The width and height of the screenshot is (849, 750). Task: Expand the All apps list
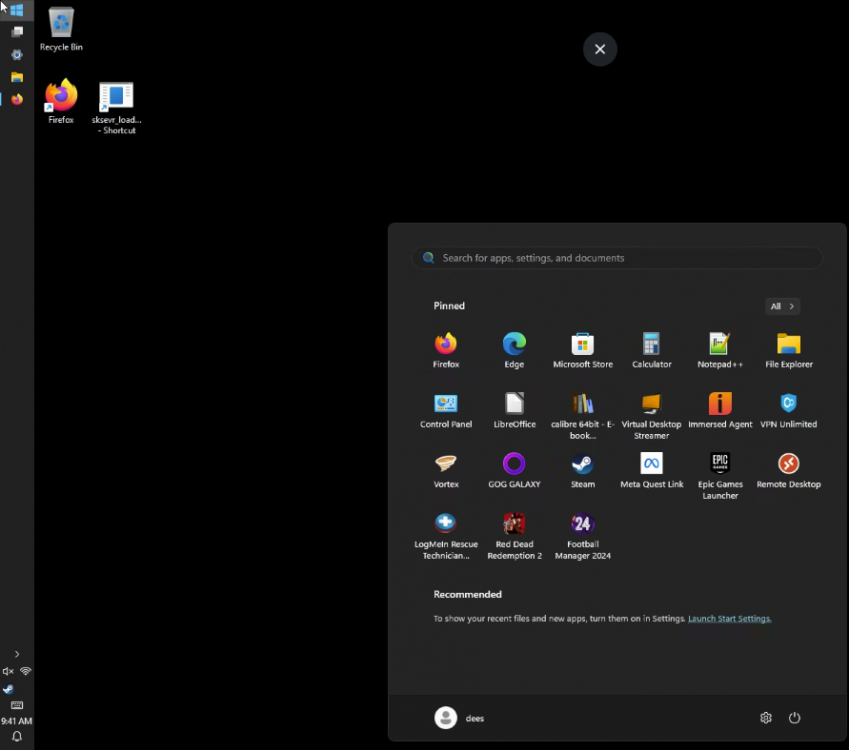pyautogui.click(x=782, y=306)
